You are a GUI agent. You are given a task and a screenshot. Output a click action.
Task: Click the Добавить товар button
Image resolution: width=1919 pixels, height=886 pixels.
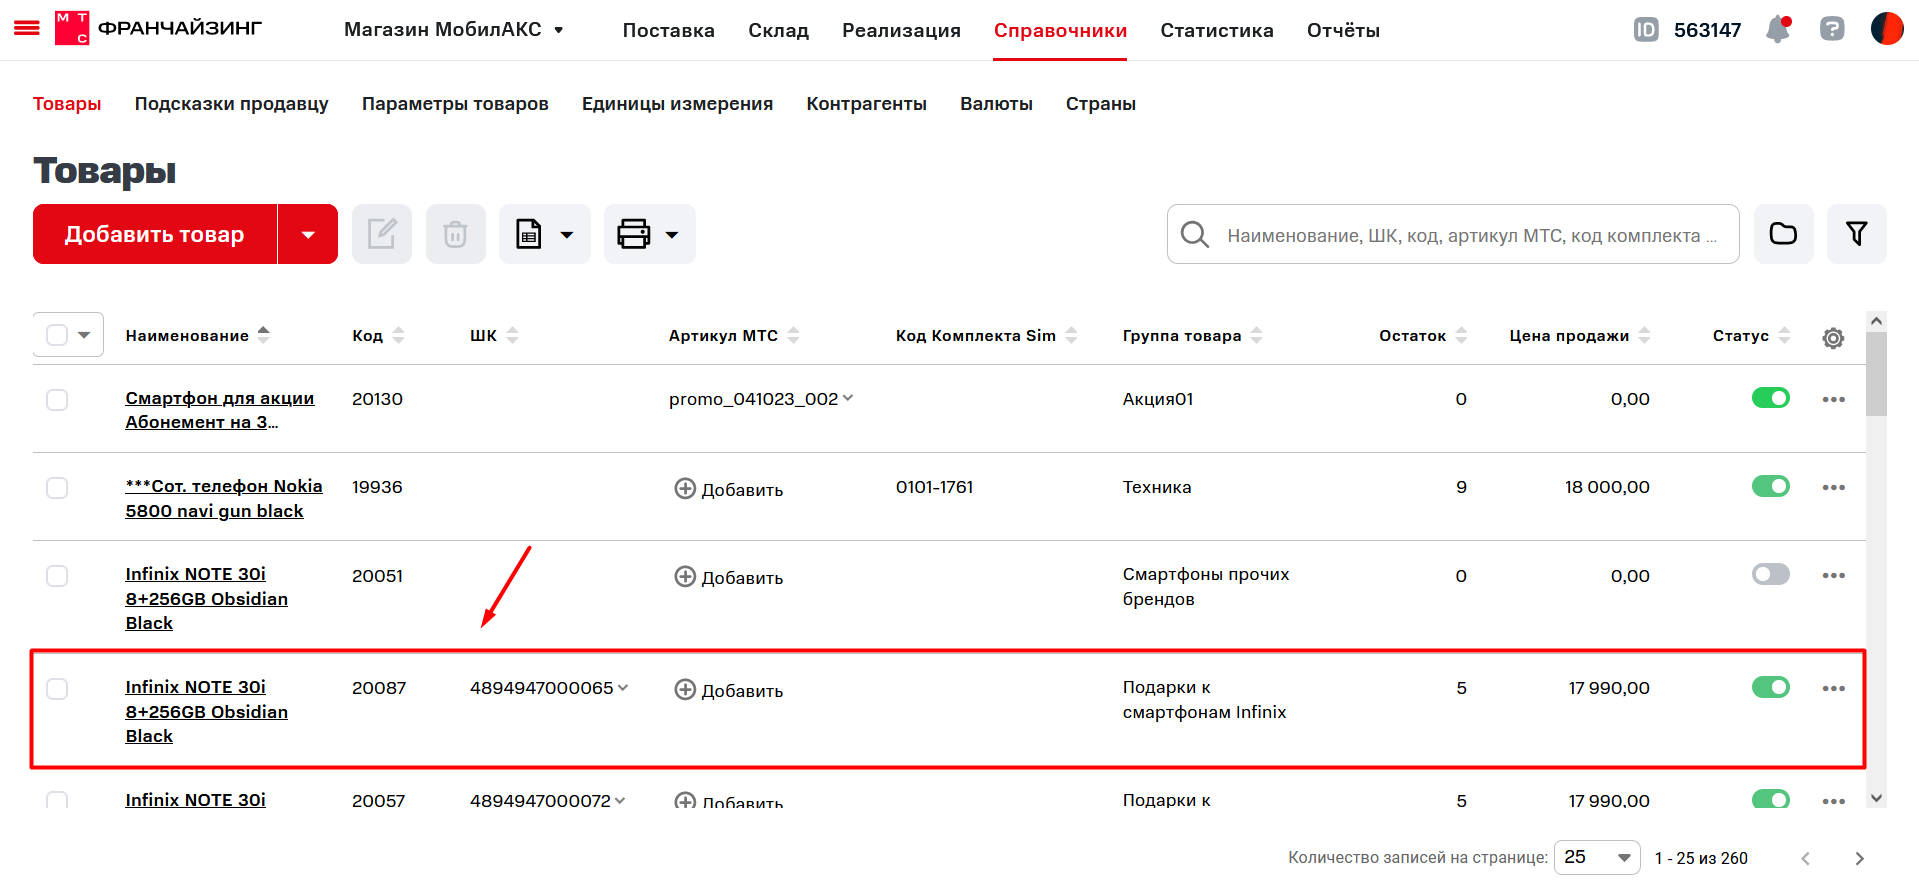coord(155,234)
